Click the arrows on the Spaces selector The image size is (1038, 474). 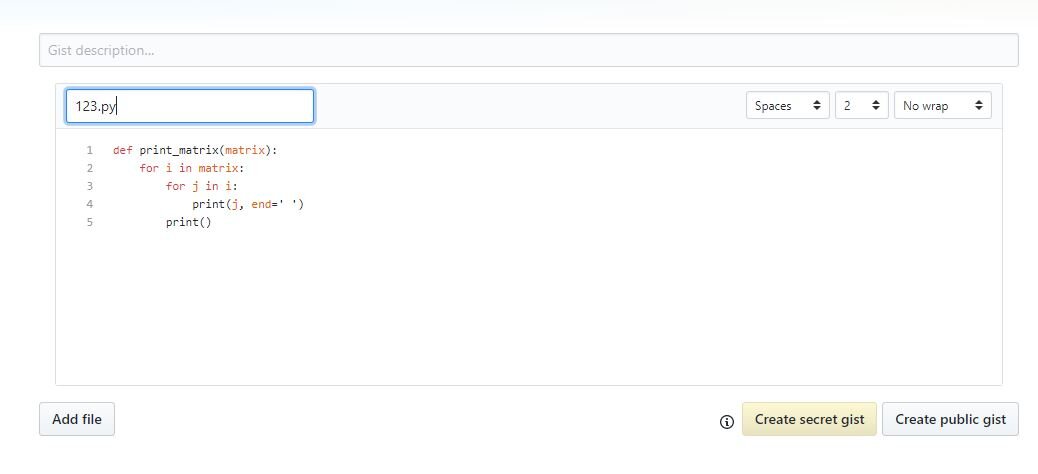pos(817,105)
